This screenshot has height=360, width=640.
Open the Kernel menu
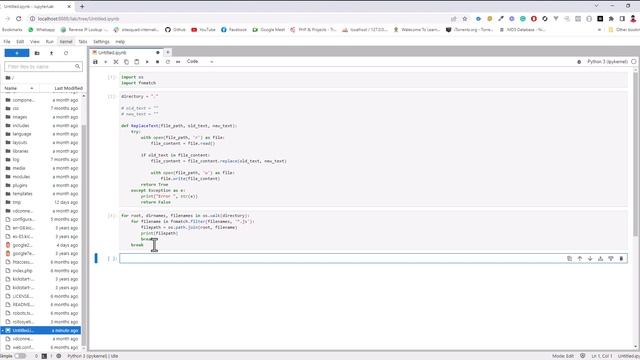(66, 42)
